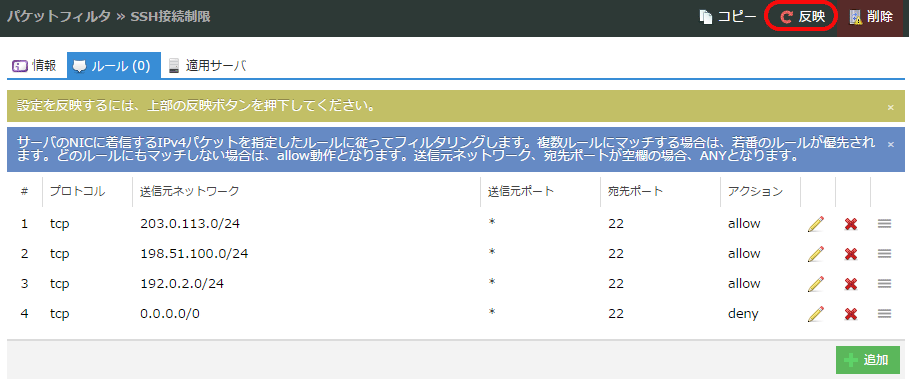The height and width of the screenshot is (385, 909).
Task: Click drag handle of rule 1
Action: (x=885, y=223)
